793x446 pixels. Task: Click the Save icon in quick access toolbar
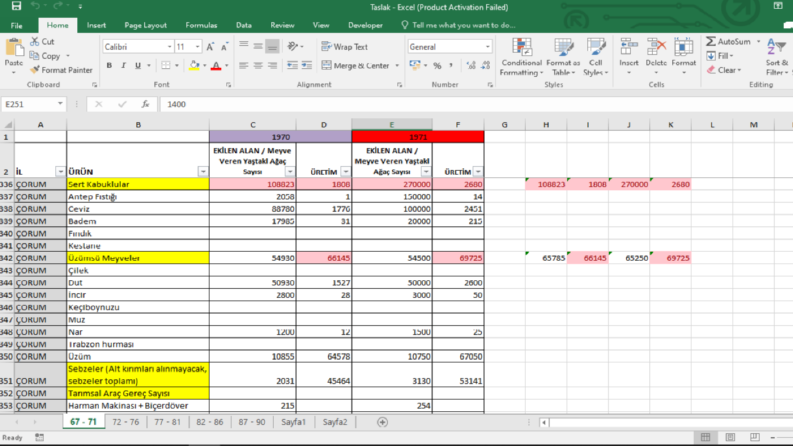click(16, 6)
